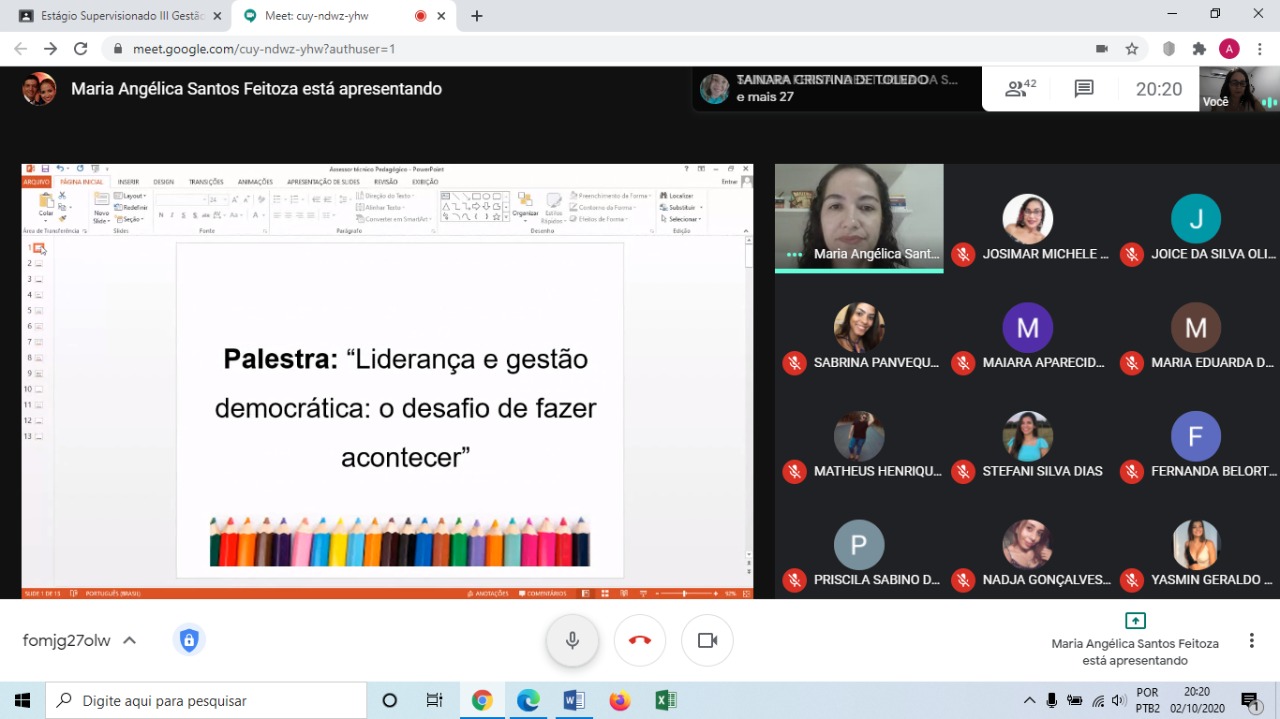This screenshot has height=719, width=1280.
Task: Click the Colar (Paste) icon
Action: (45, 202)
